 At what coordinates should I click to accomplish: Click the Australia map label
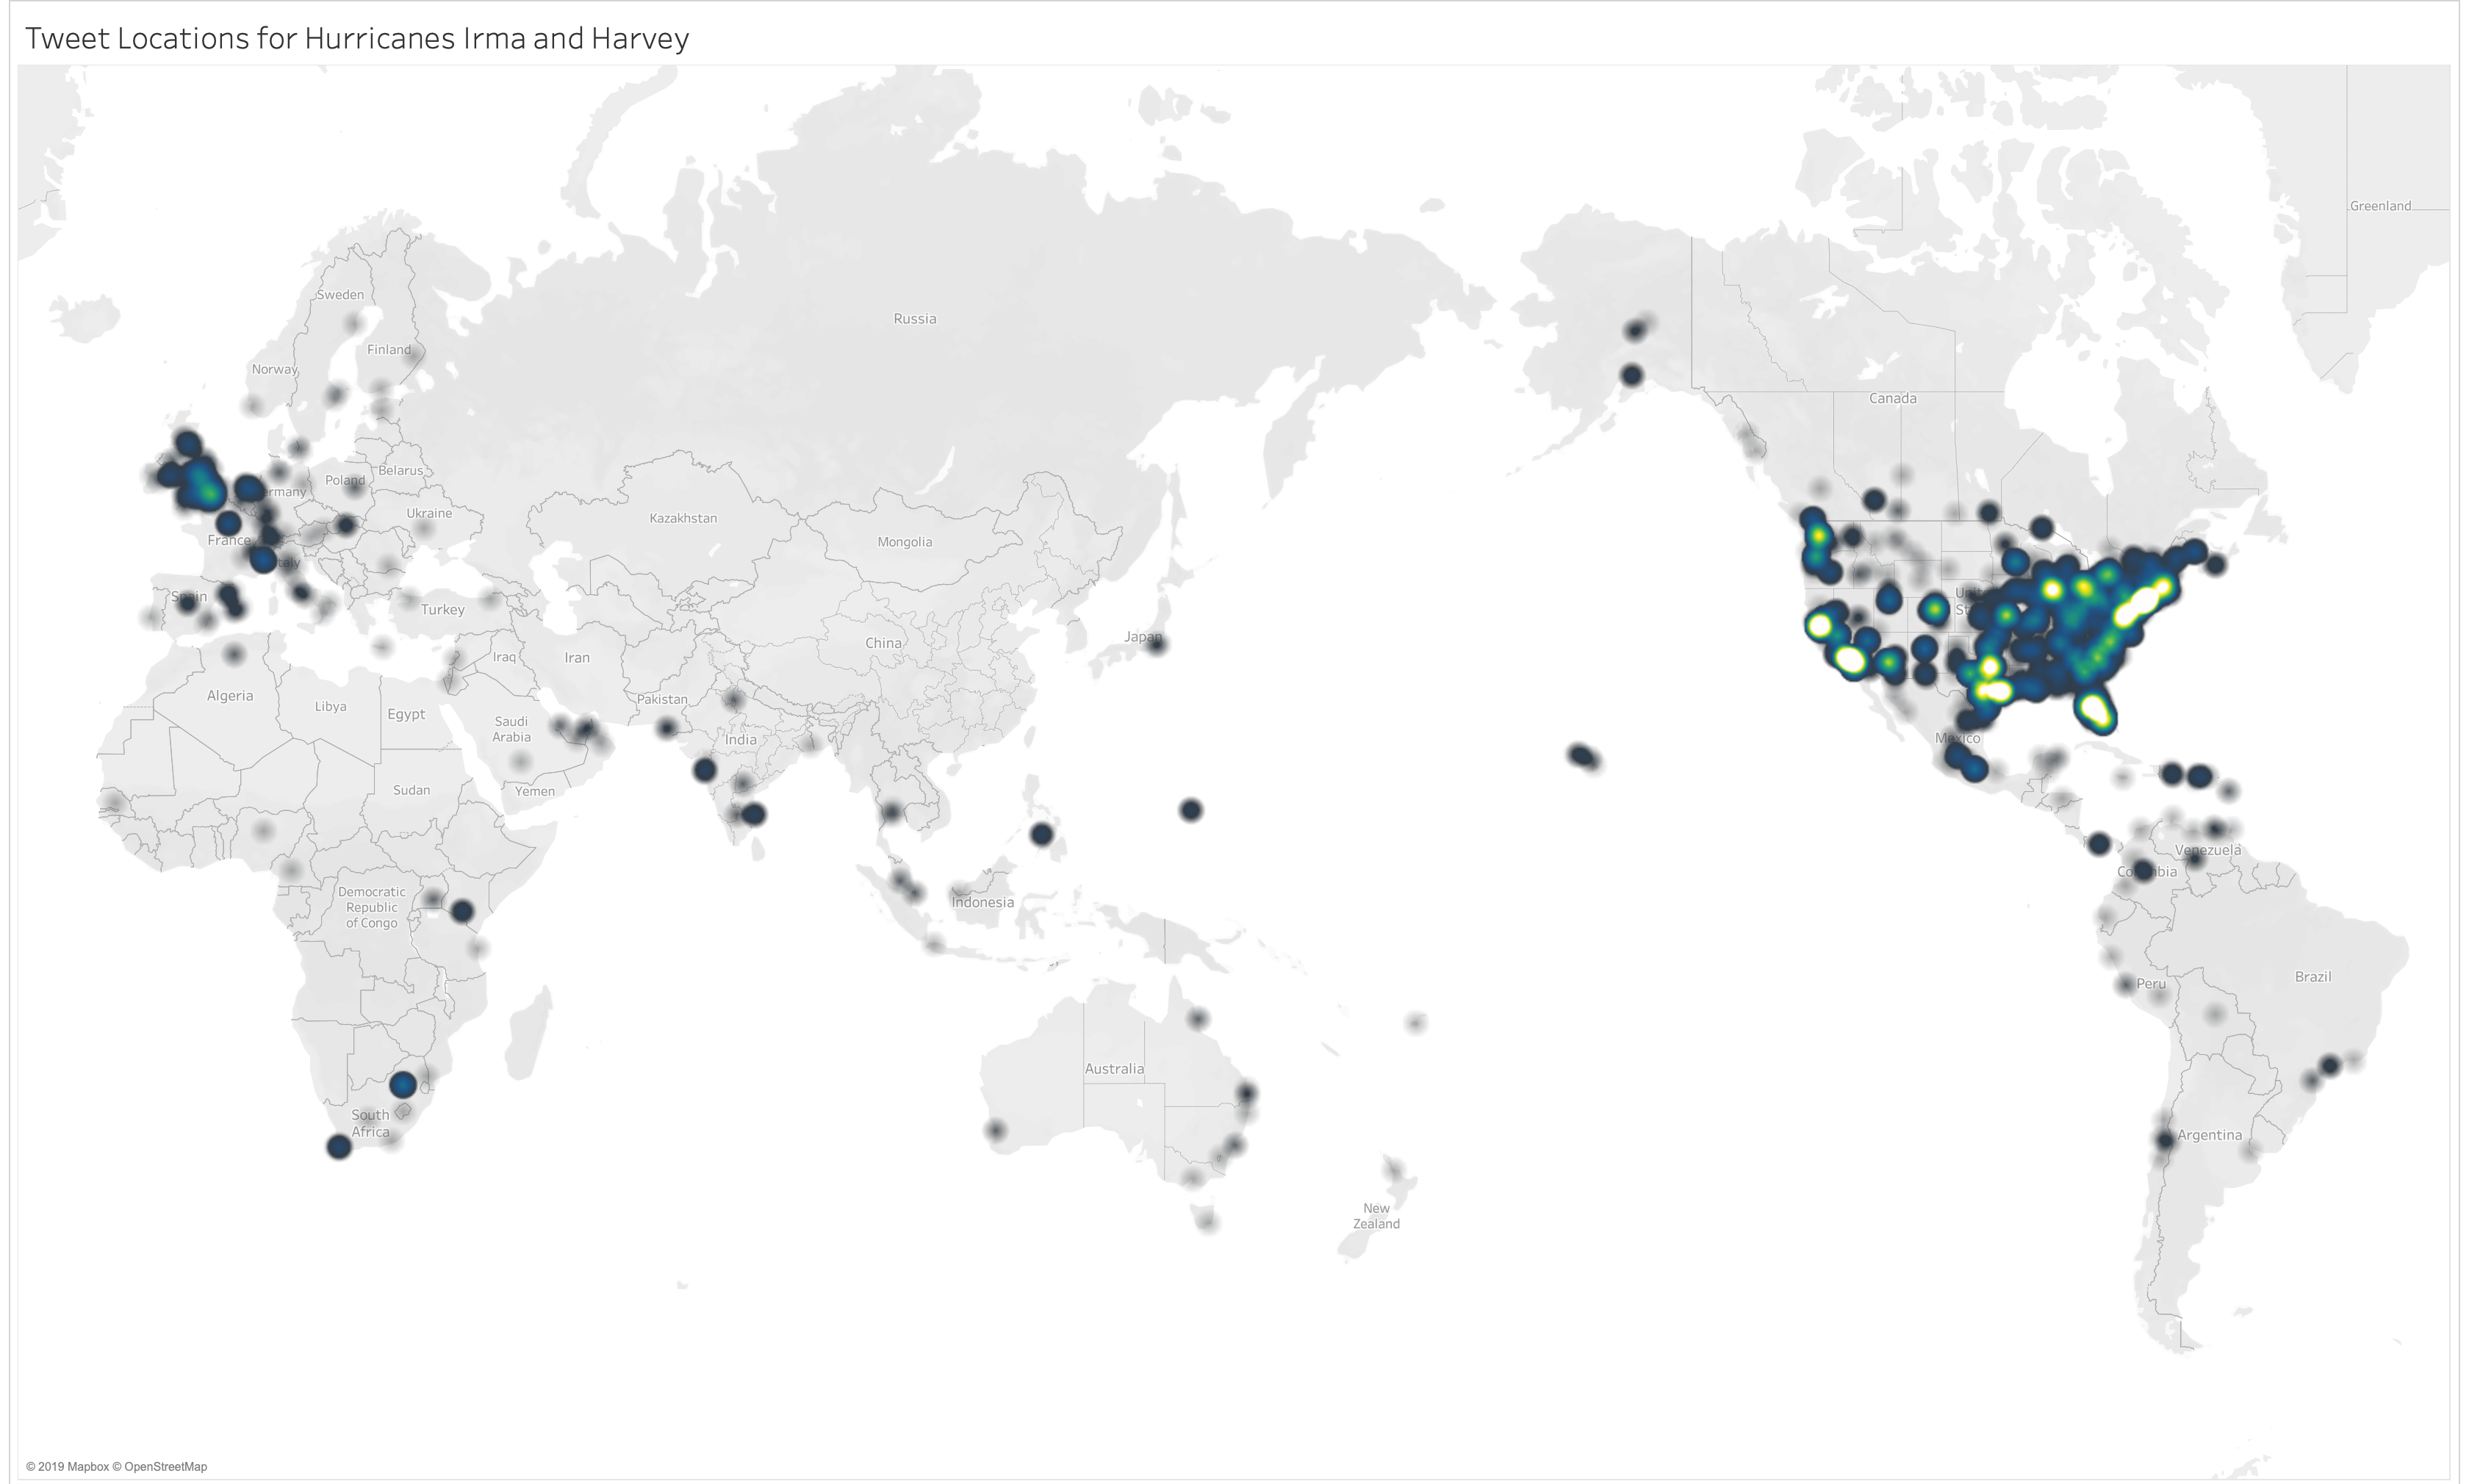click(x=1115, y=1068)
